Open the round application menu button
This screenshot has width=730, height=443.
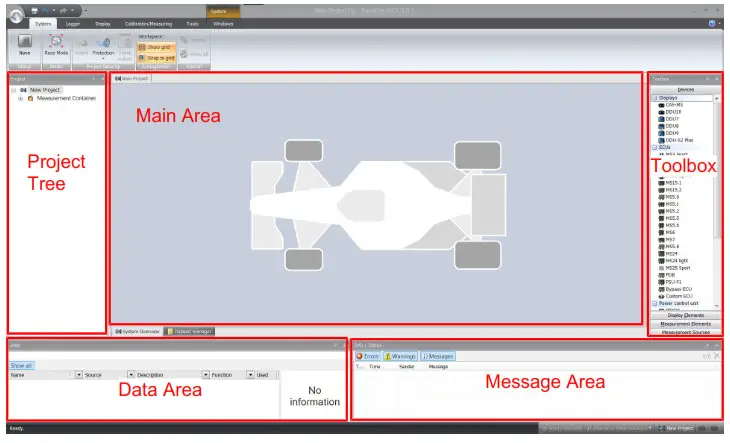(16, 15)
